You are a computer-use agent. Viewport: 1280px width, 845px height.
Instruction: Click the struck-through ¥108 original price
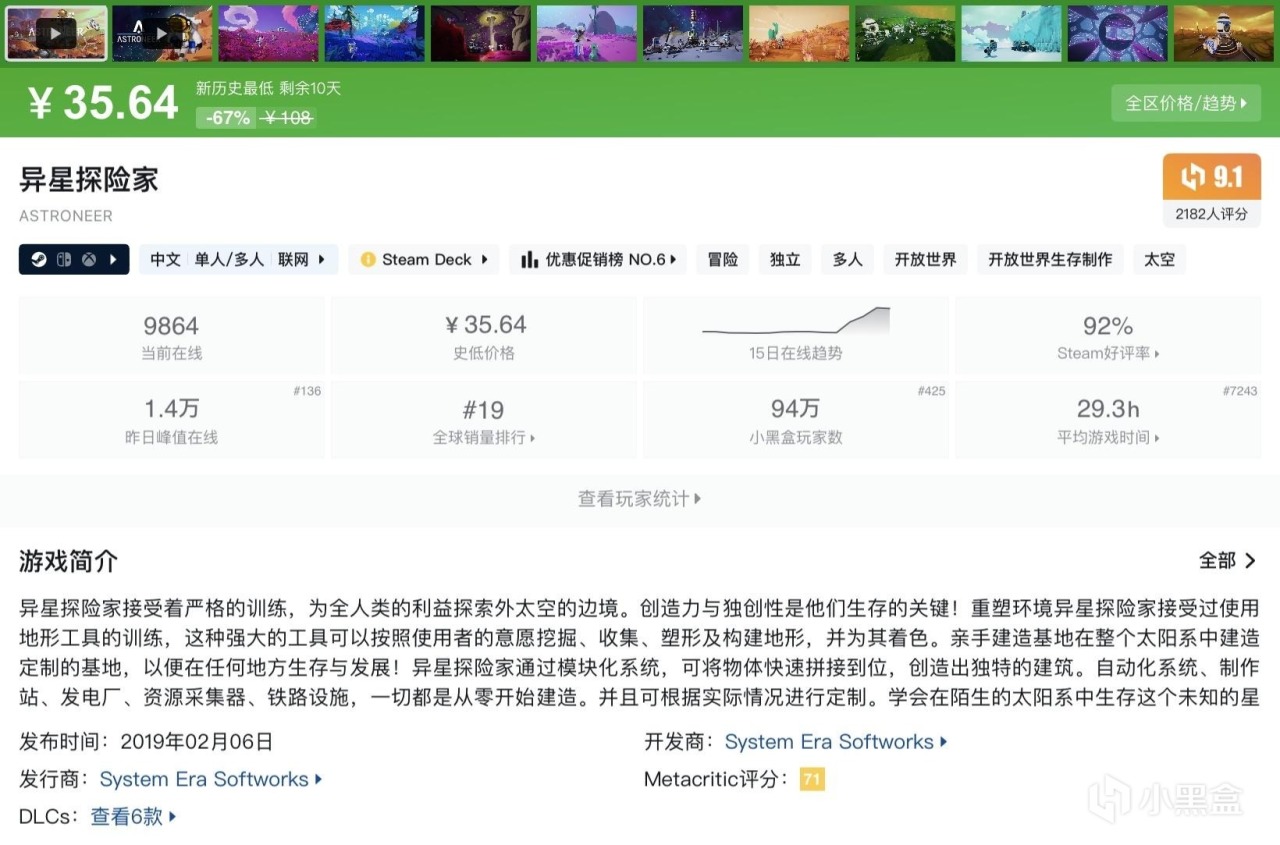287,117
